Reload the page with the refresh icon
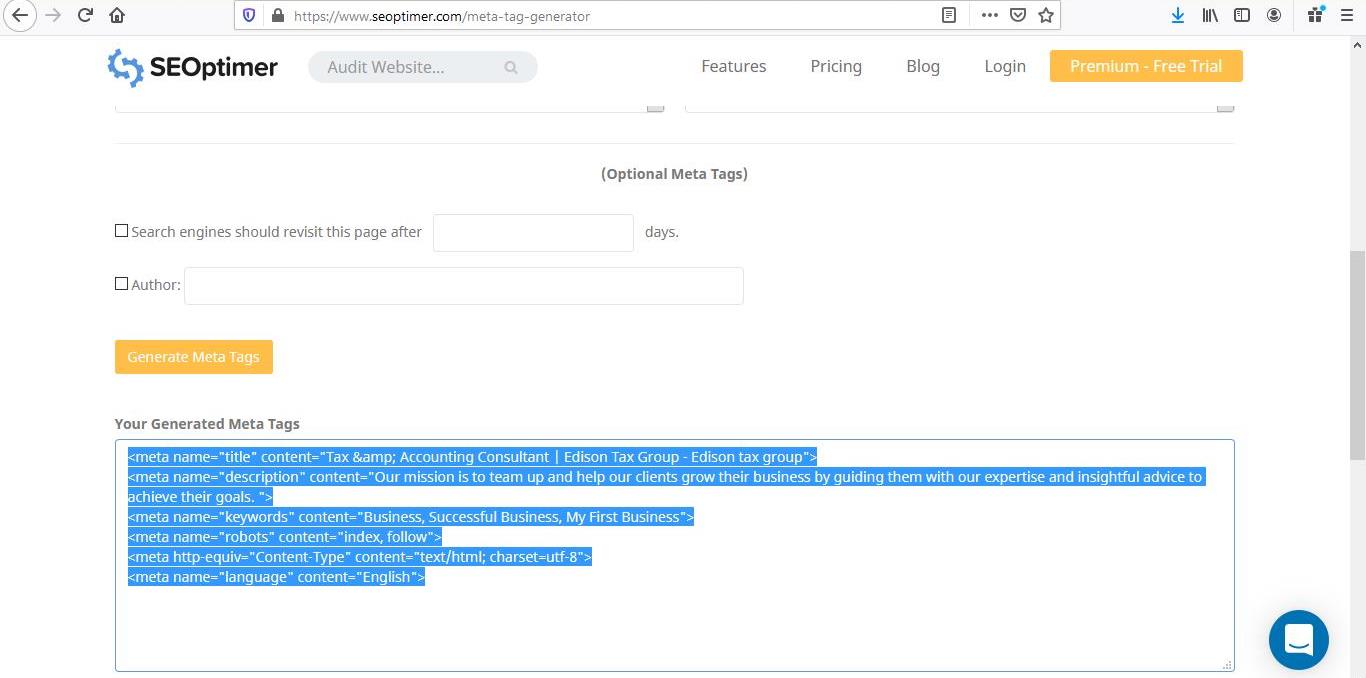 (86, 15)
